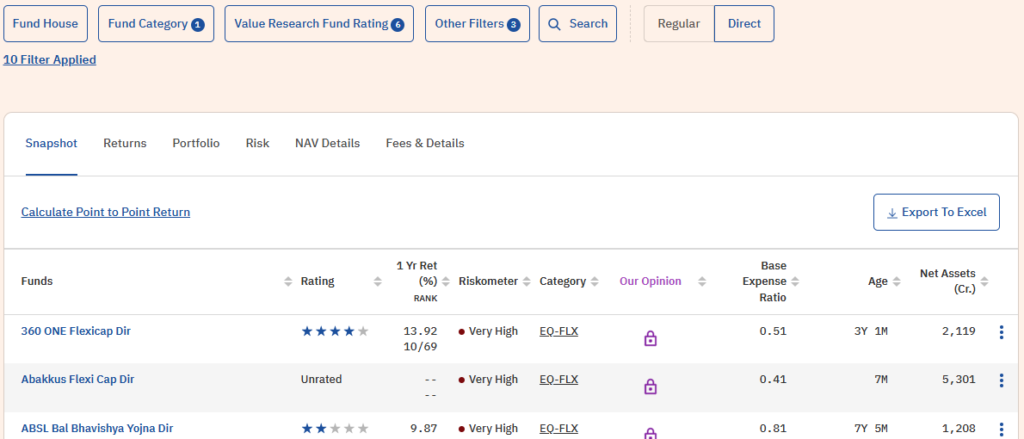Open three-dot menu for Abakkus Flexi Cap Dir
Viewport: 1024px width, 439px height.
click(1001, 380)
